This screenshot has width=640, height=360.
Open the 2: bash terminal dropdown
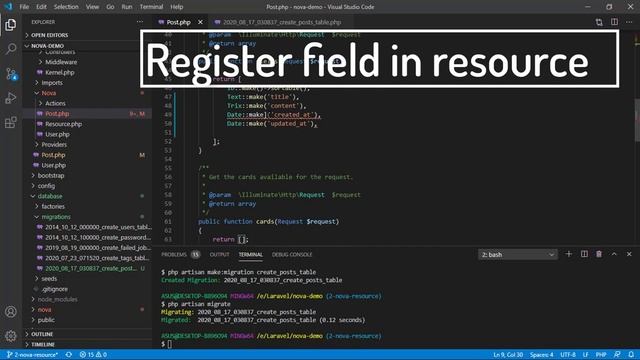518,254
